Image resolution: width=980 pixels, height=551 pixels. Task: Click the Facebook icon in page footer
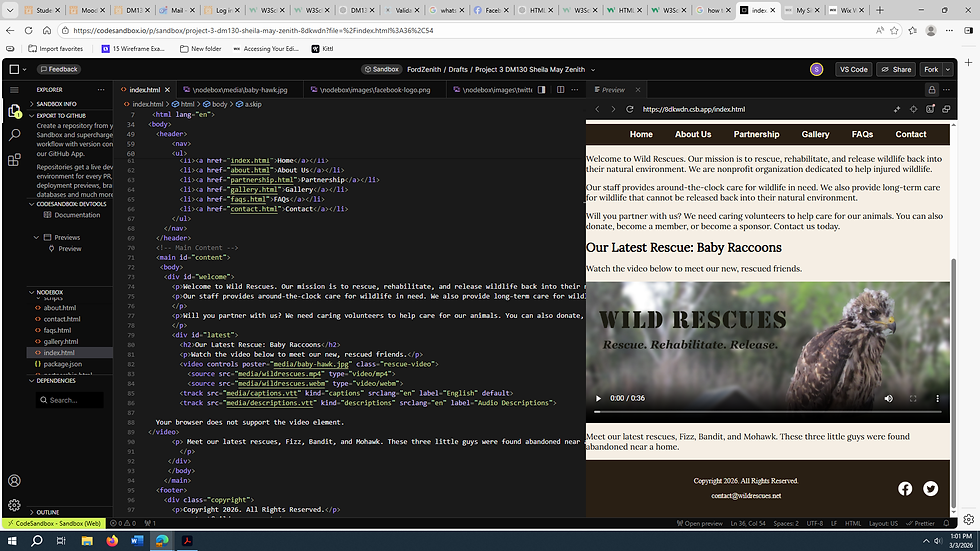coord(905,489)
